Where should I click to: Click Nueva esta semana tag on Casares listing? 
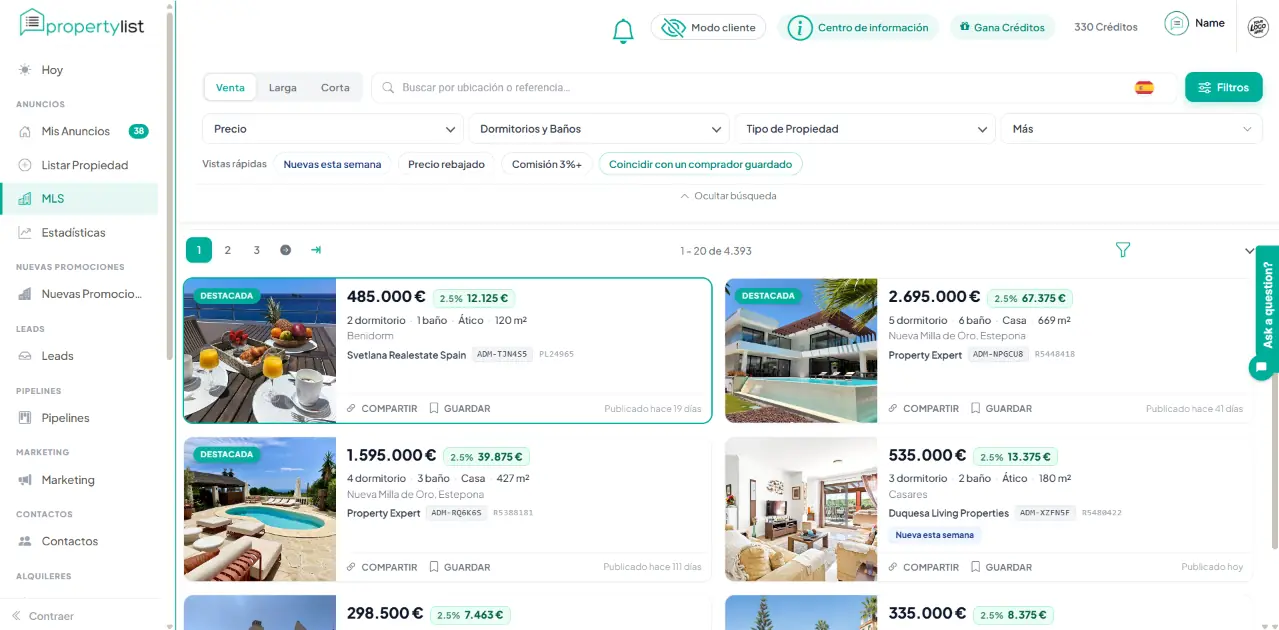(x=935, y=535)
